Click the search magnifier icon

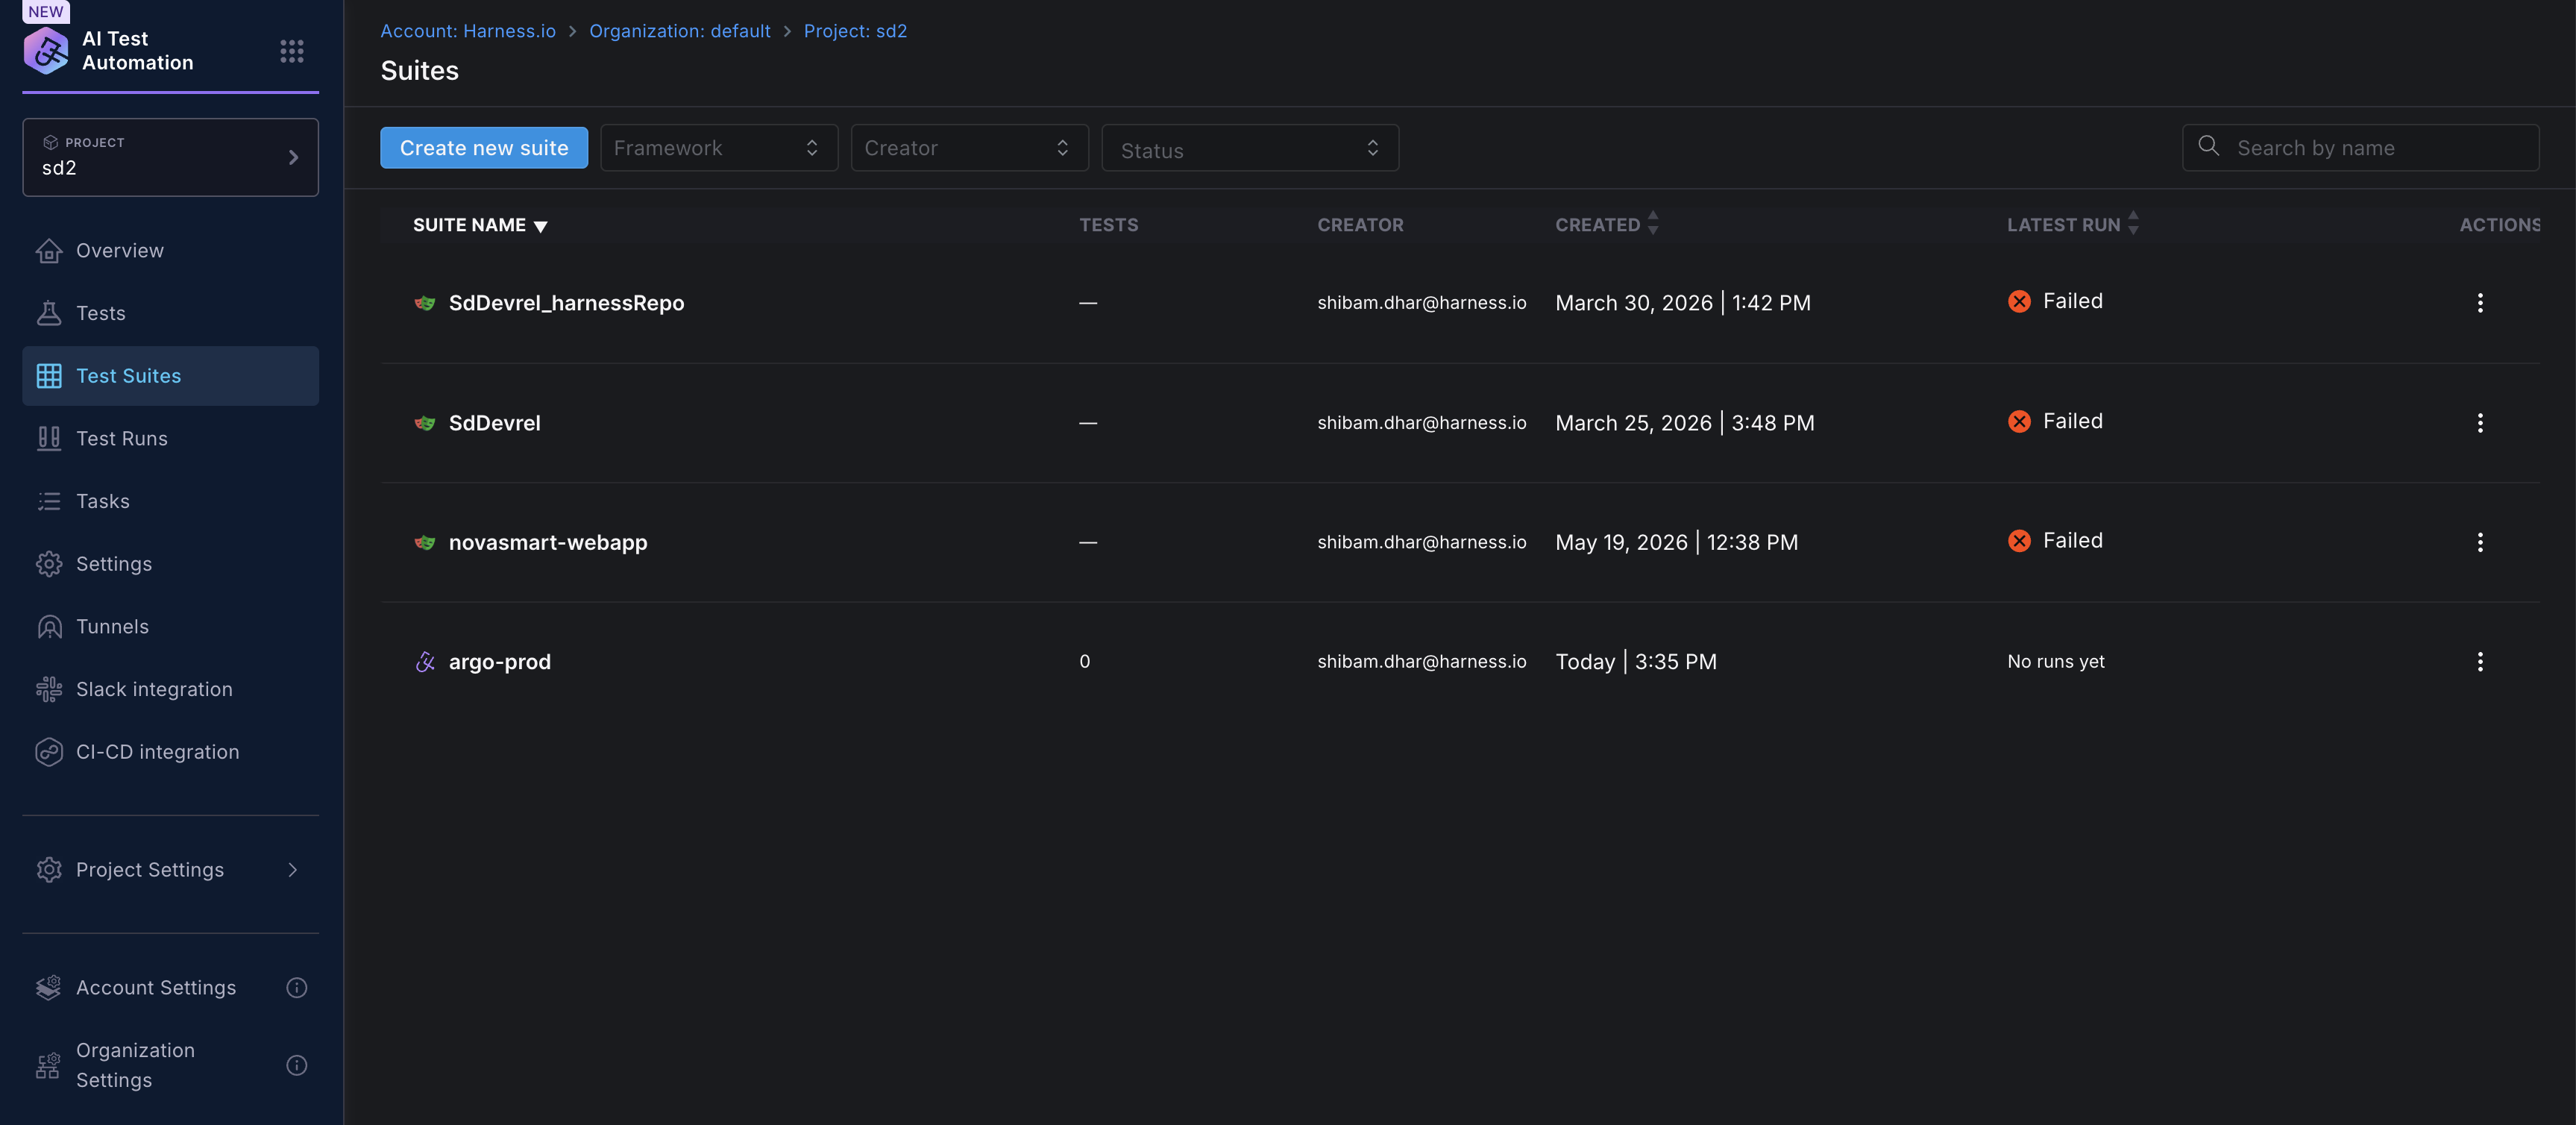[2209, 146]
